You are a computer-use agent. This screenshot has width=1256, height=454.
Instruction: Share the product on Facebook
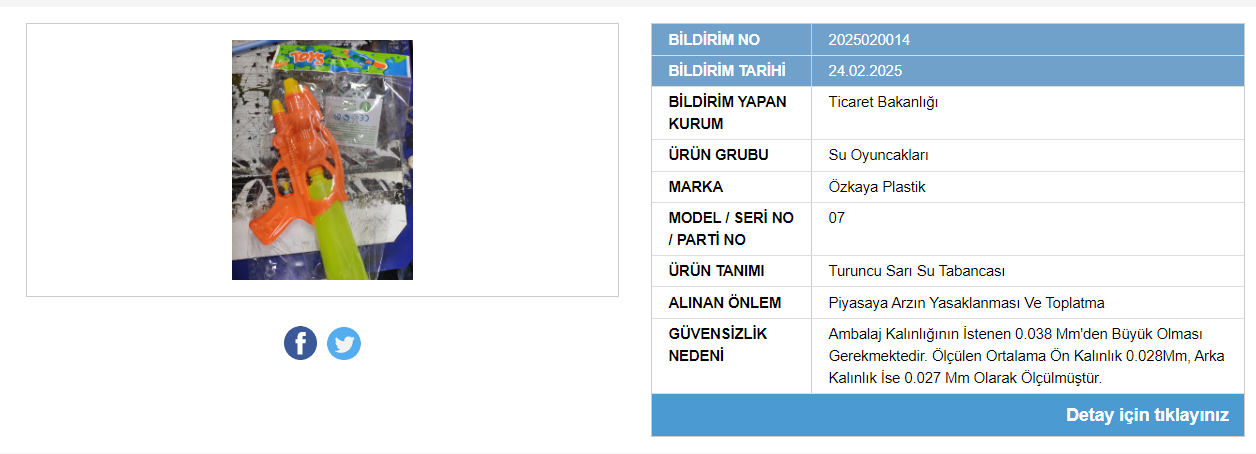tap(300, 343)
